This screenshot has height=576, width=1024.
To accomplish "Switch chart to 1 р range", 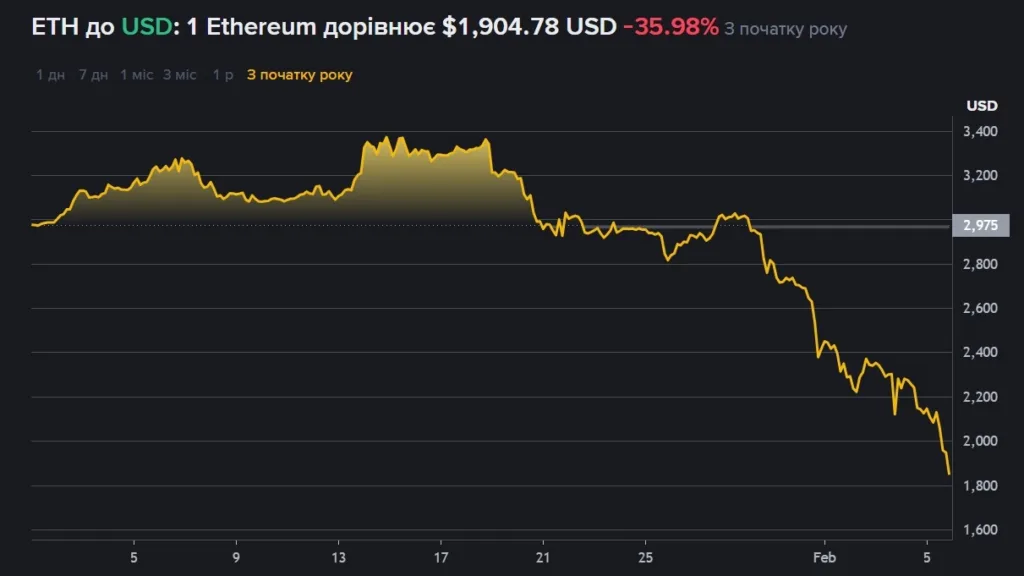I will pyautogui.click(x=223, y=75).
